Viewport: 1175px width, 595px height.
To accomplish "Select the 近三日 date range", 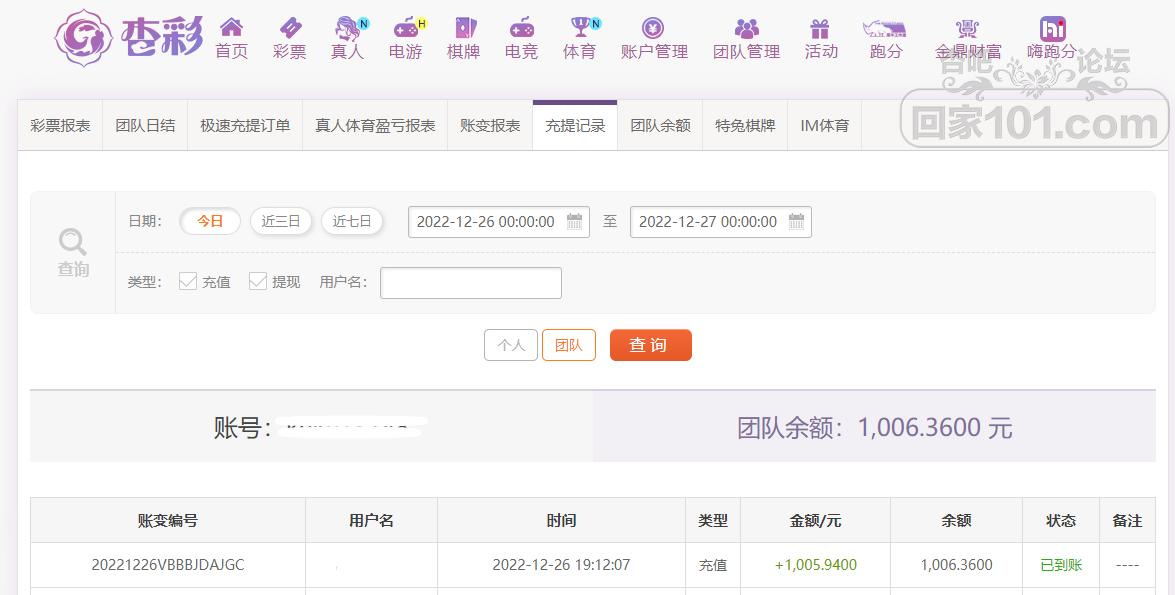I will (x=280, y=221).
